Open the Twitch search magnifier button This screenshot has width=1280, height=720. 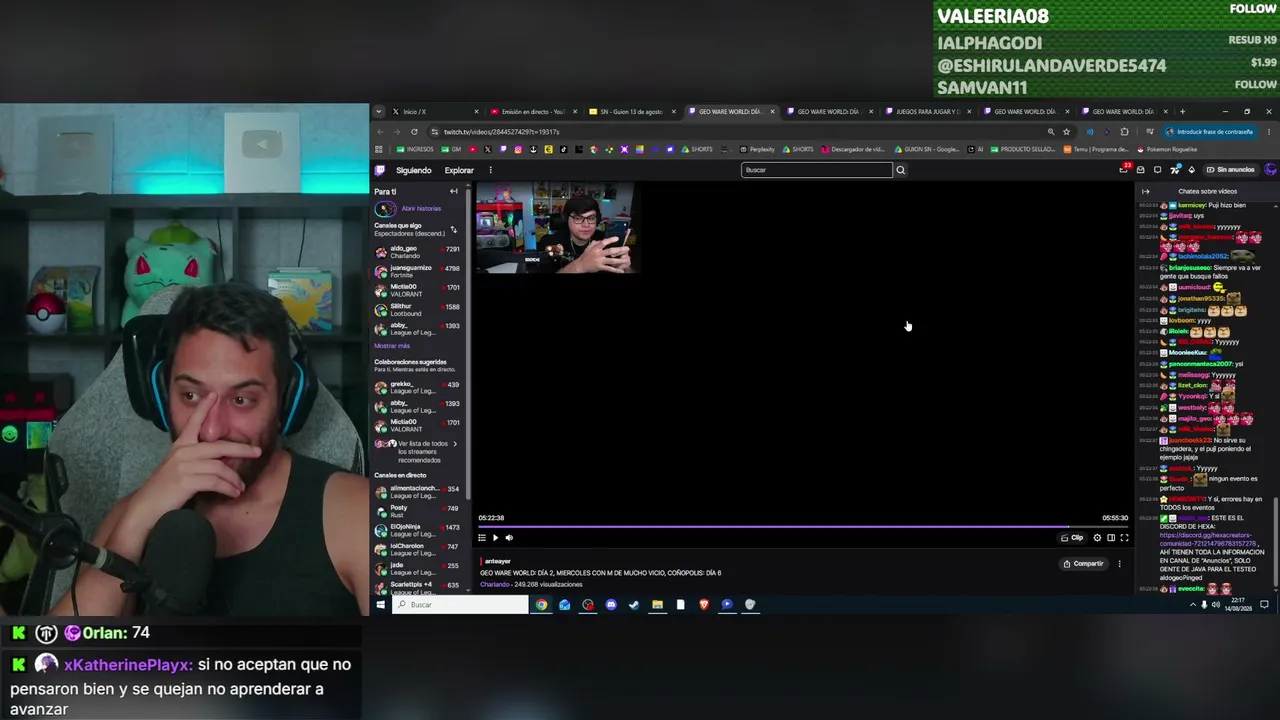900,170
